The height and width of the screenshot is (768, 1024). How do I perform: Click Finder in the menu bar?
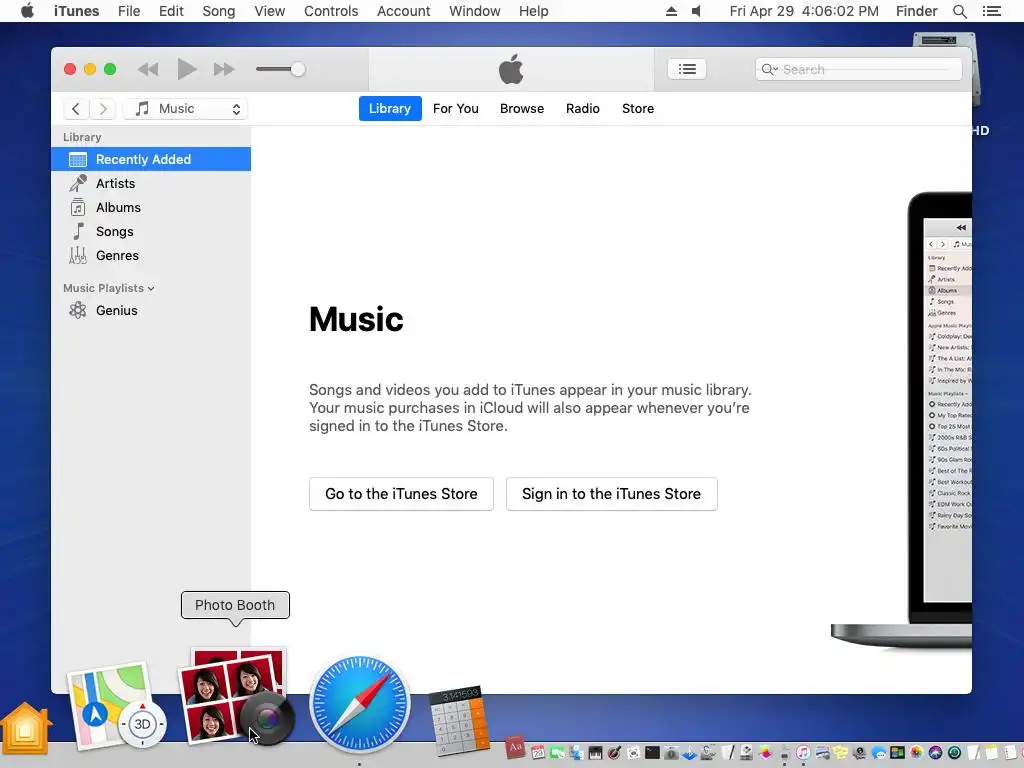(x=916, y=11)
